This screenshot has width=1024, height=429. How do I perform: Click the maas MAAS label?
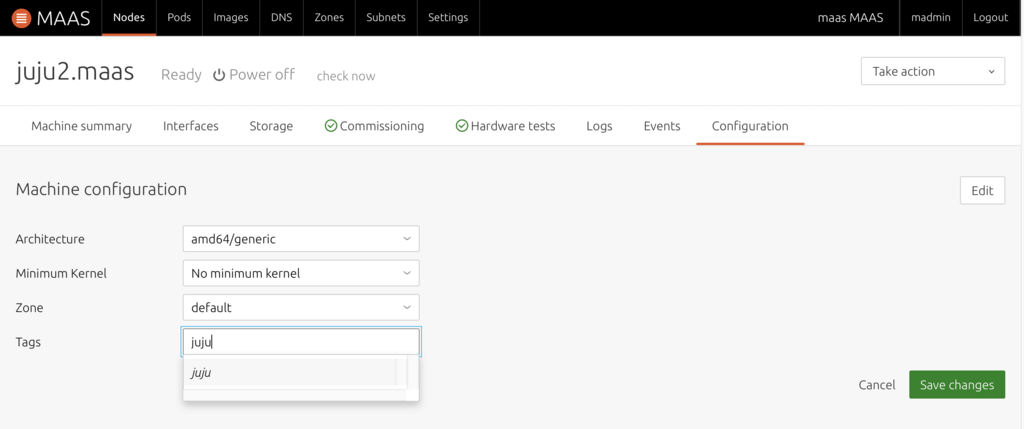[x=850, y=18]
